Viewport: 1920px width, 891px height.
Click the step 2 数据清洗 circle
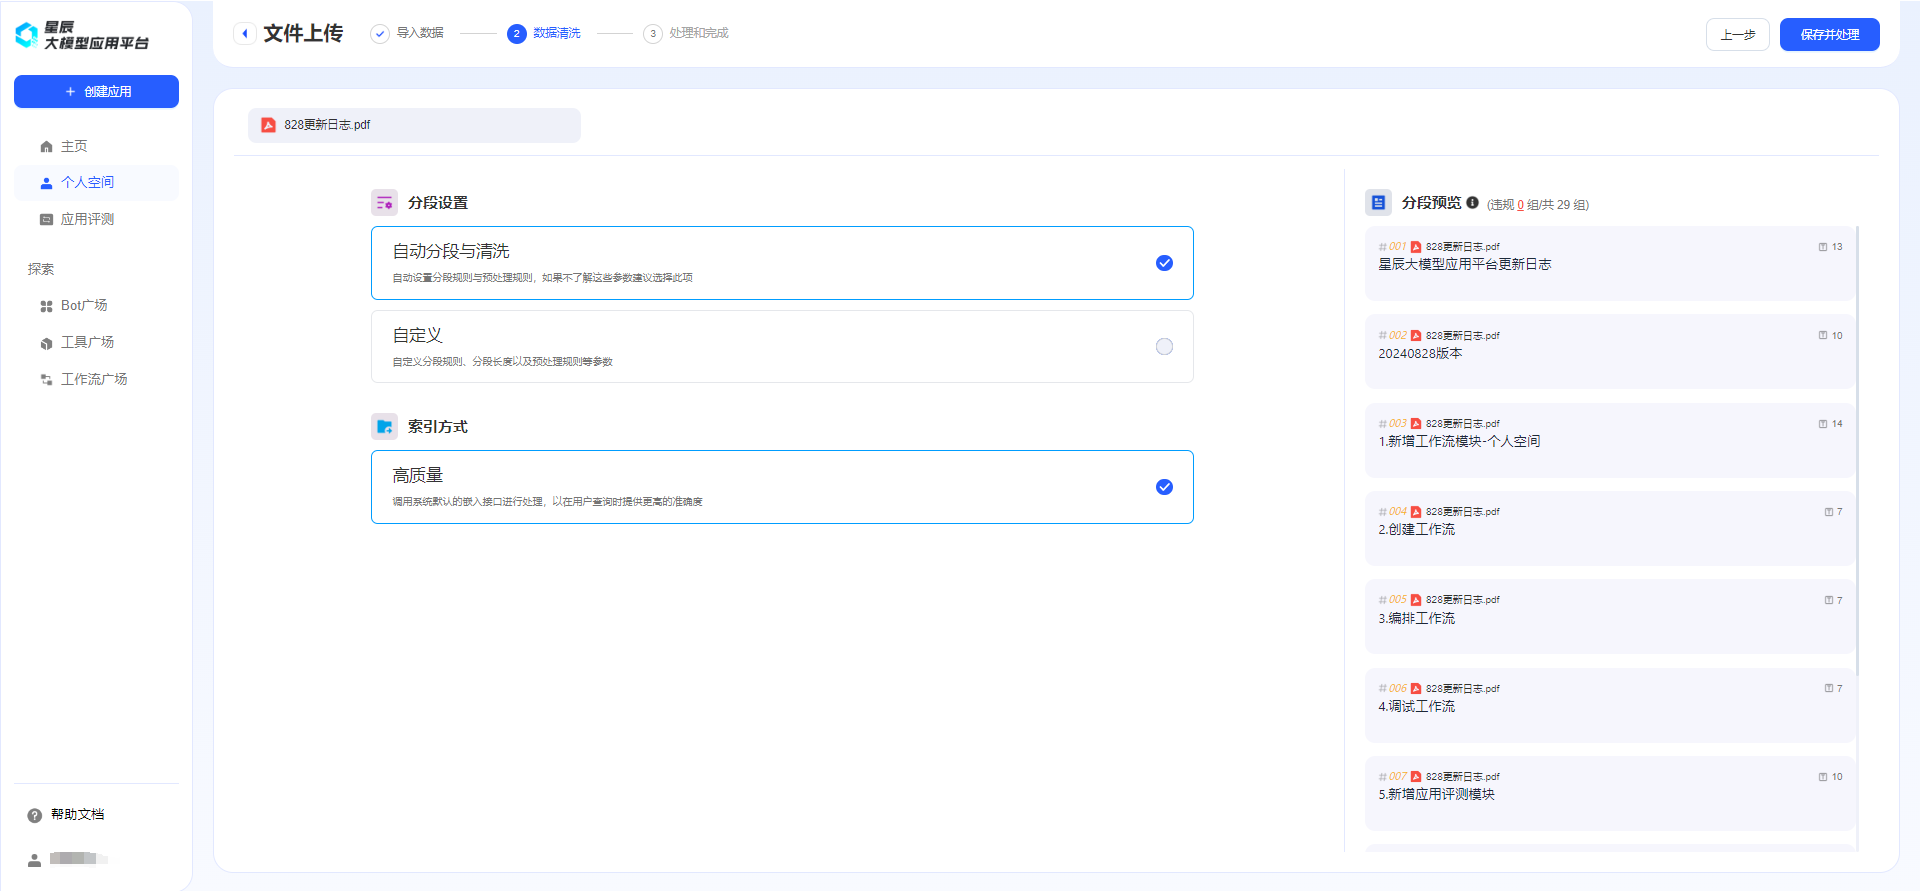click(516, 34)
